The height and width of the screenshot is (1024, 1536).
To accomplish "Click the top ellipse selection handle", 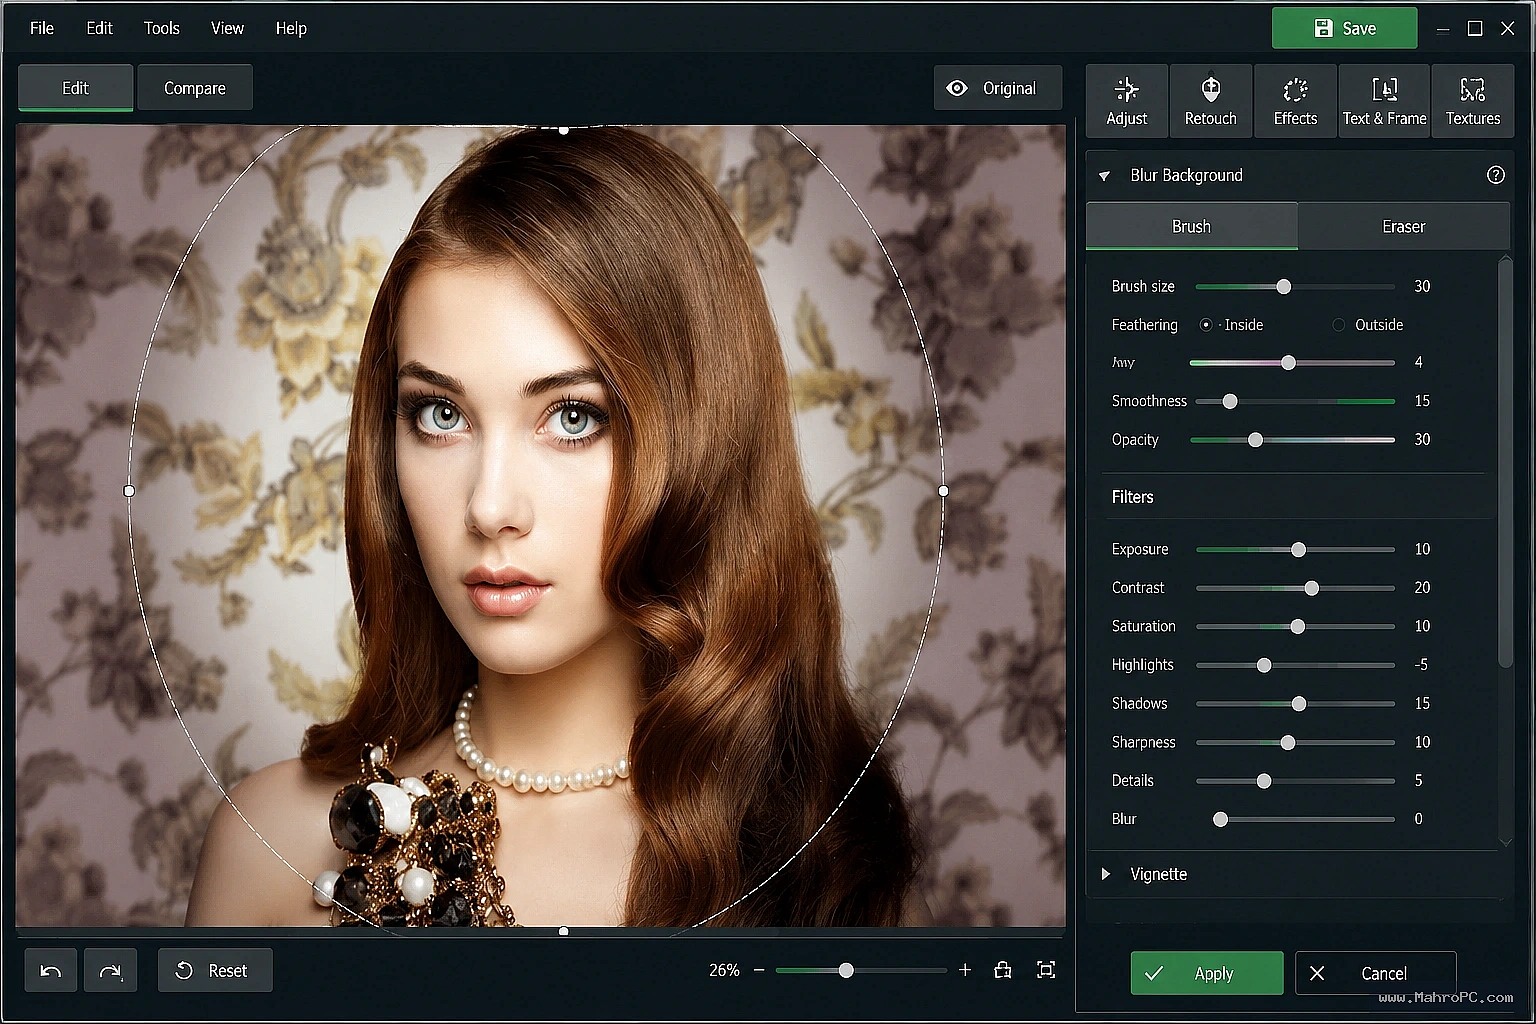I will (x=564, y=130).
